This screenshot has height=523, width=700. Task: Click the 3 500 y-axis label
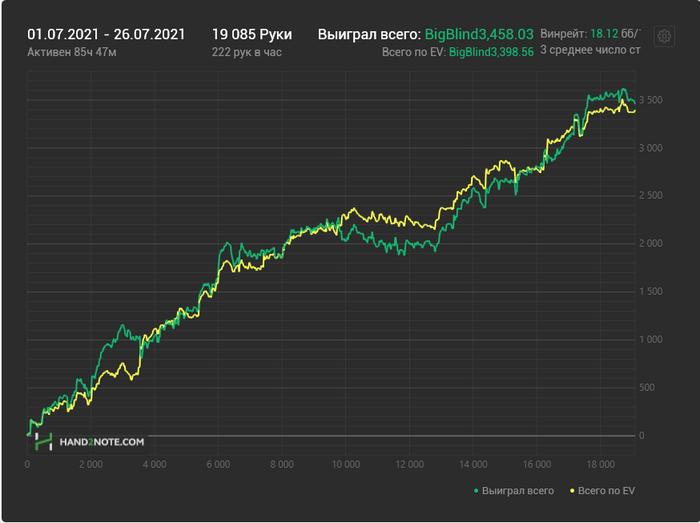(x=651, y=100)
